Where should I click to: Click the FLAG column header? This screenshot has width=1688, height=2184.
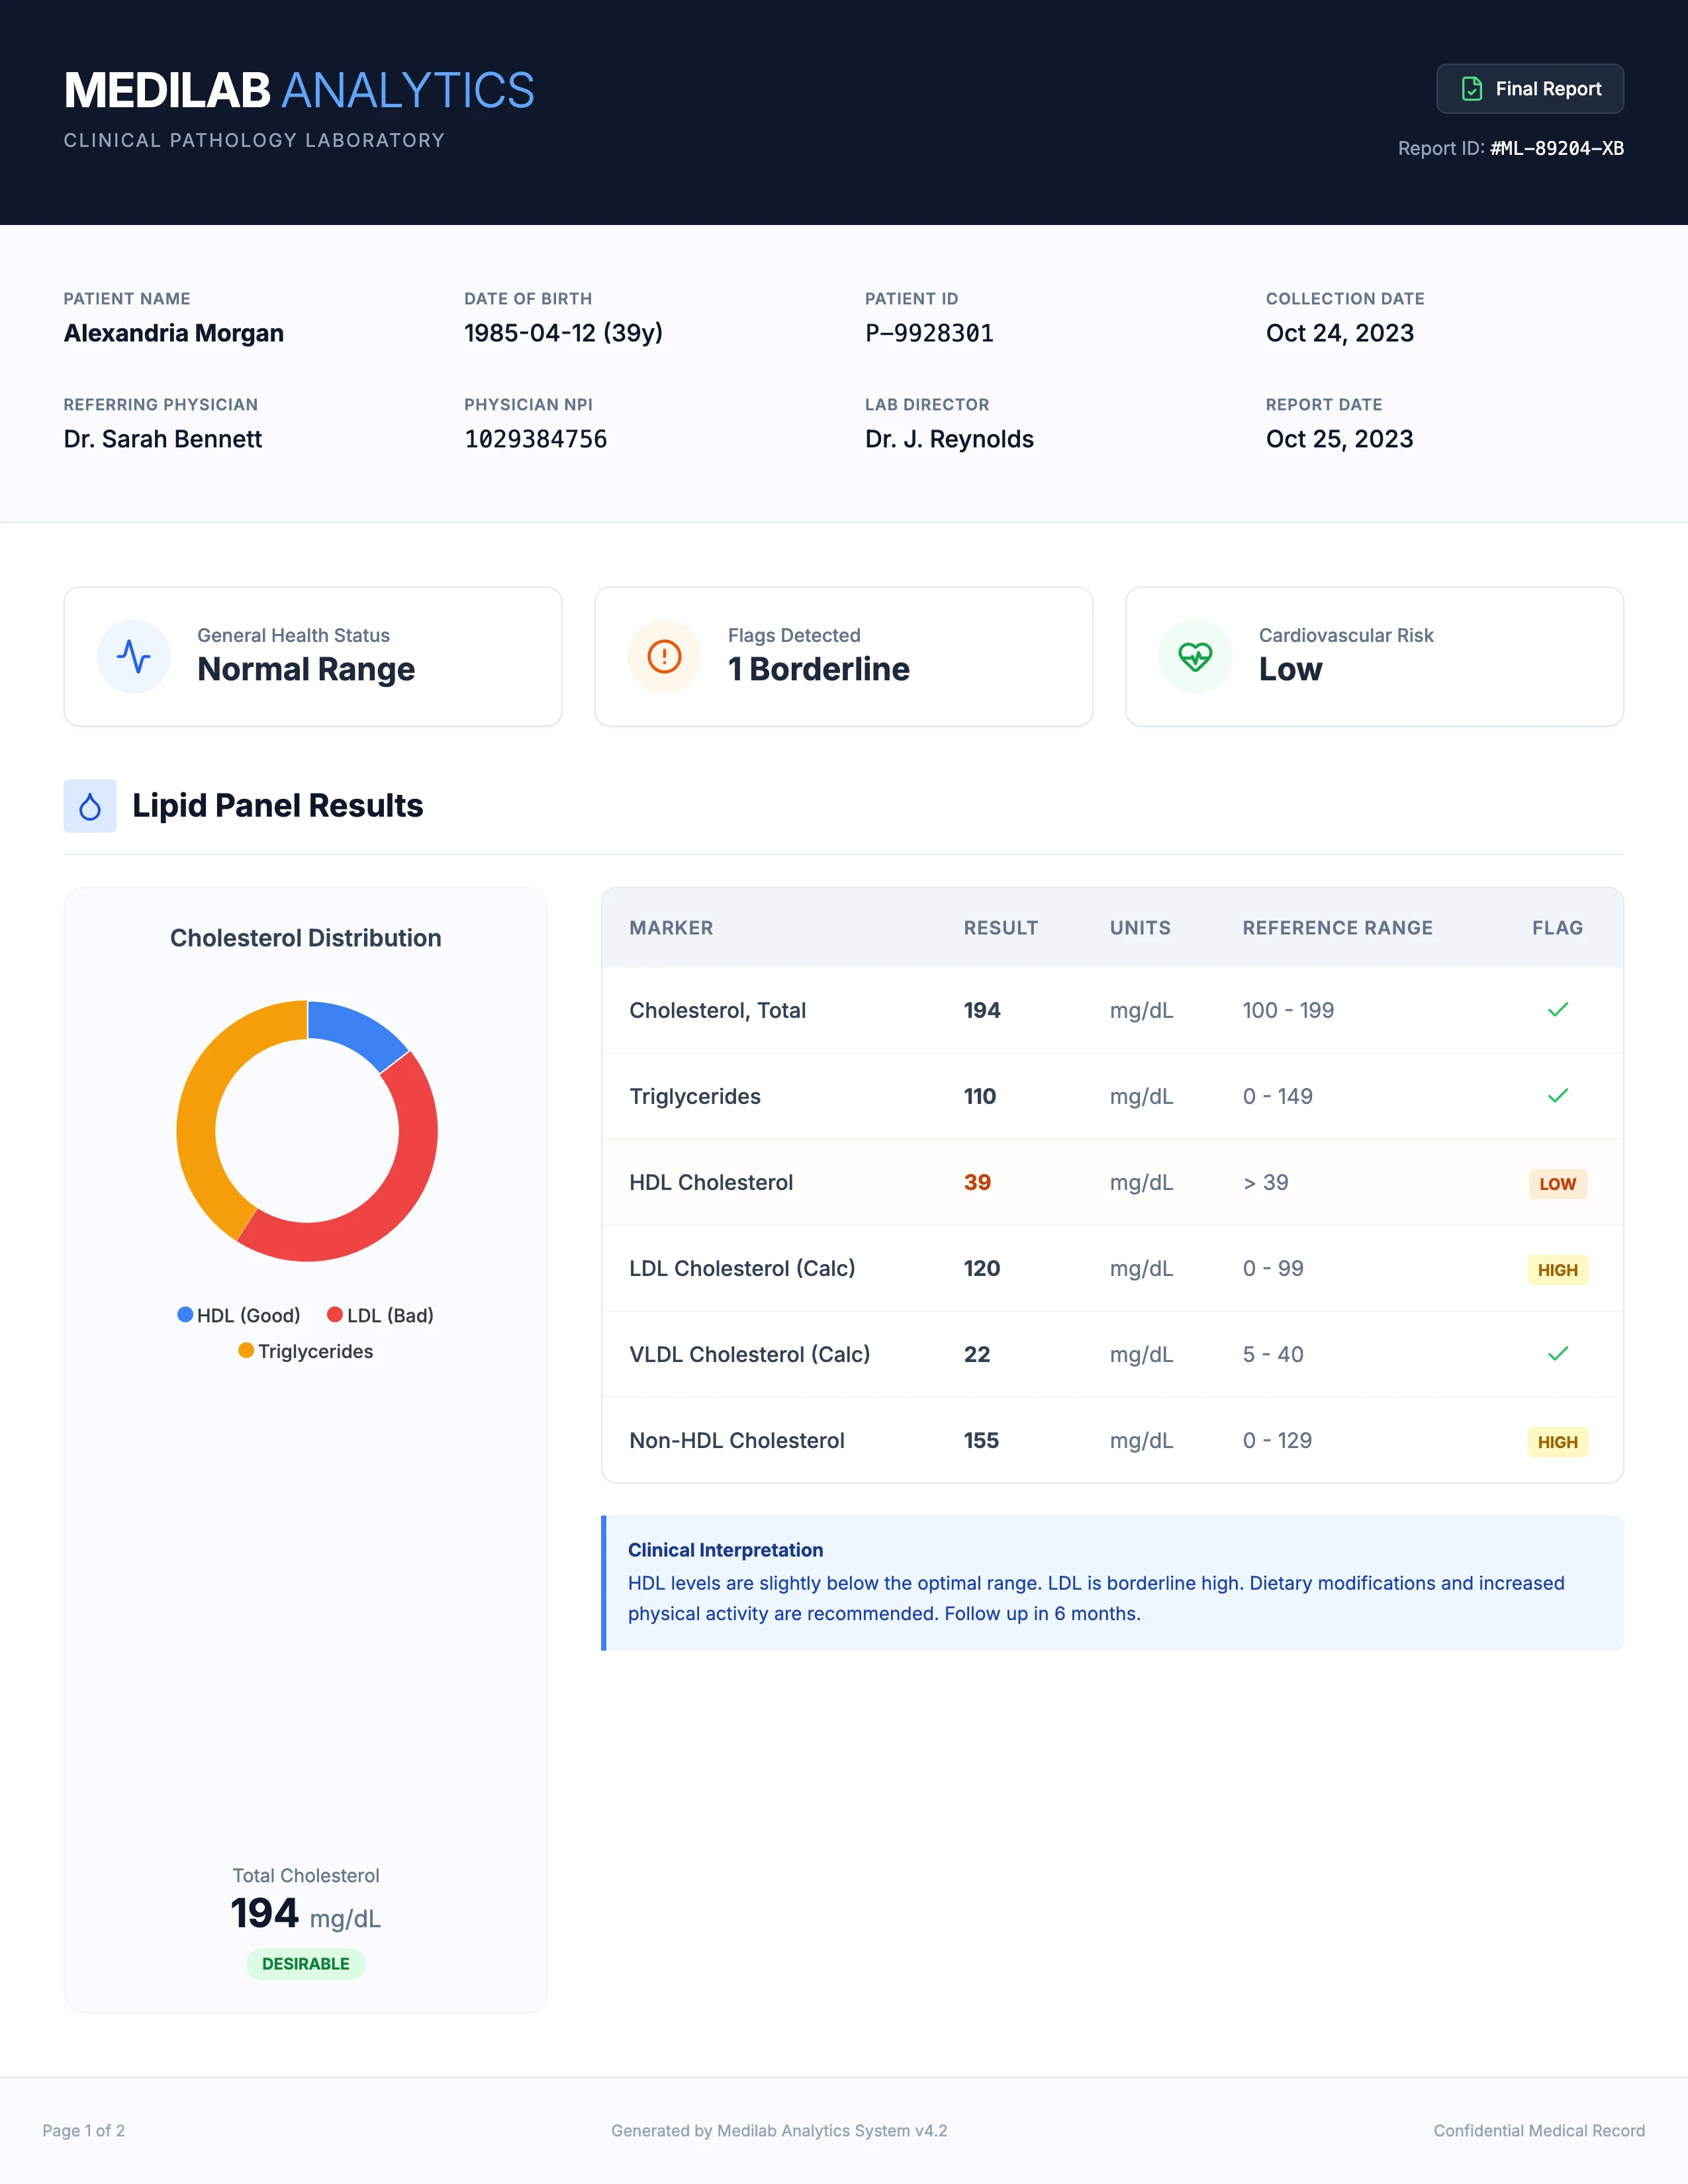[x=1557, y=928]
